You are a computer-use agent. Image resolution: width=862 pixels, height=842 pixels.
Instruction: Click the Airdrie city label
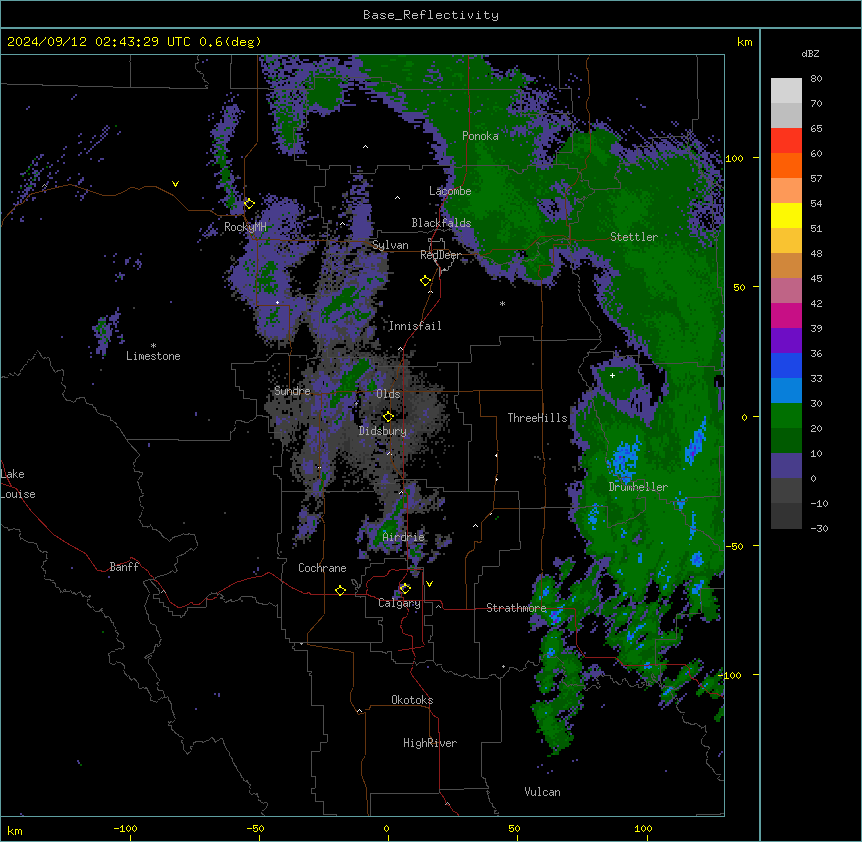[x=403, y=537]
